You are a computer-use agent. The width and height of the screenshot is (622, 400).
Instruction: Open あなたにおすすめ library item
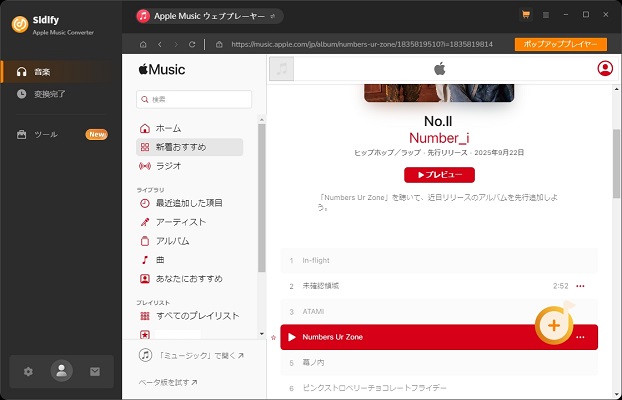190,279
